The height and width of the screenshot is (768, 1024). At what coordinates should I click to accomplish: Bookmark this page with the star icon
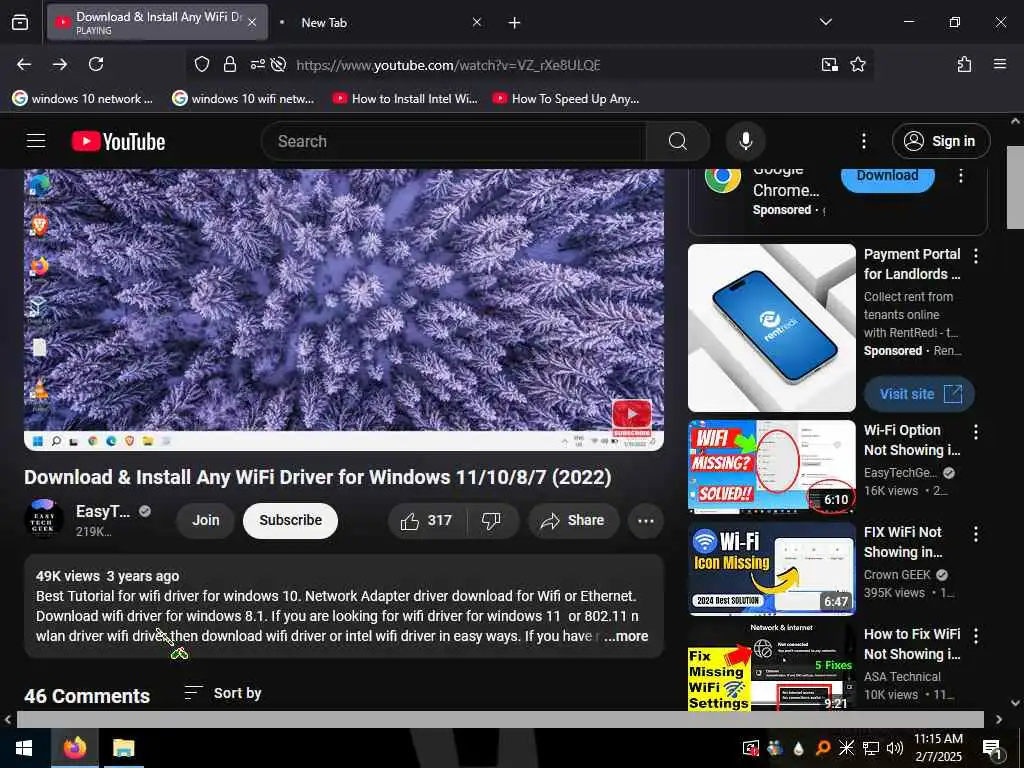tap(857, 64)
